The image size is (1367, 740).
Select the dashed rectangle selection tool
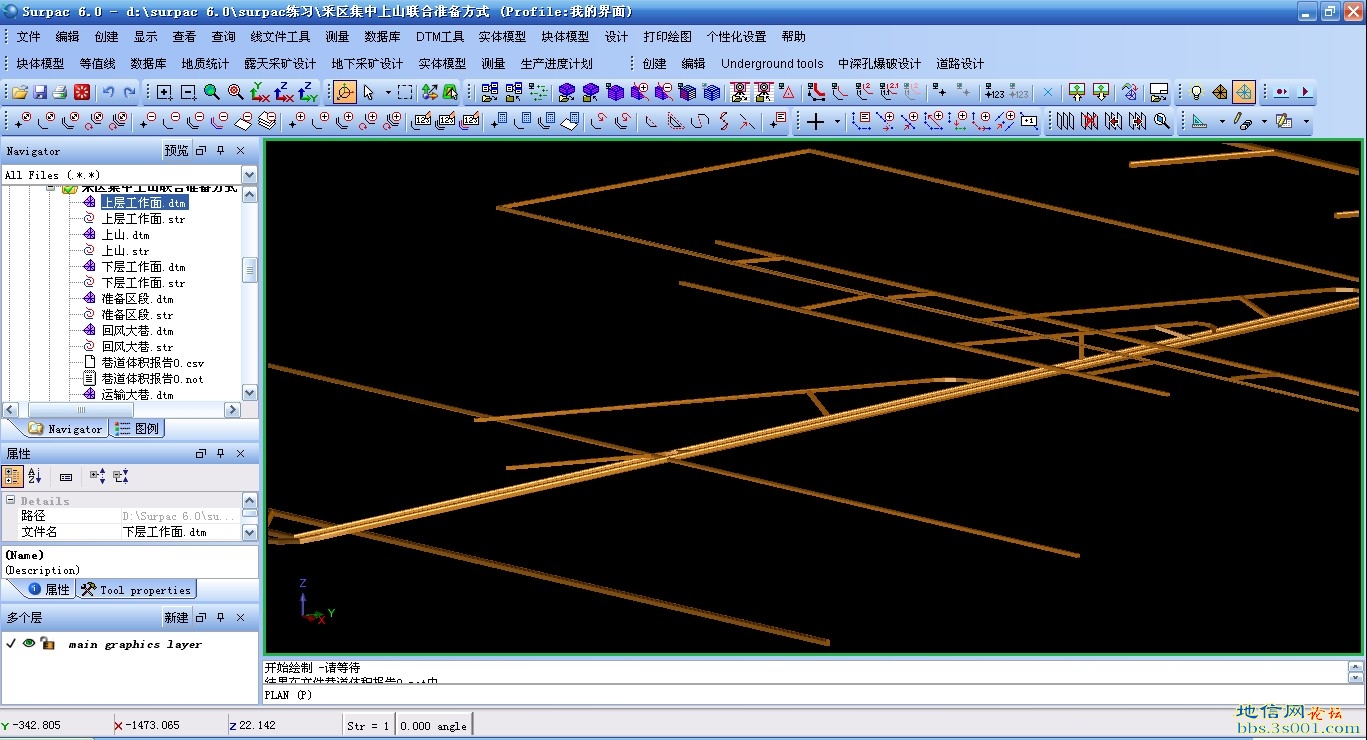[x=404, y=92]
